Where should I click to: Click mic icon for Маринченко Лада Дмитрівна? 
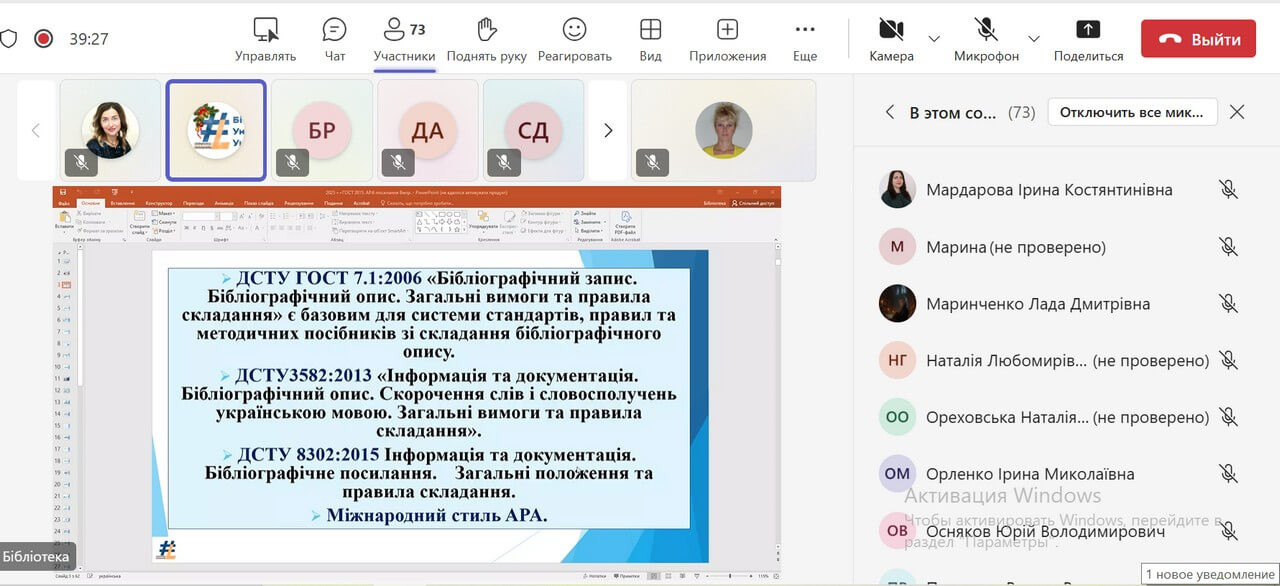pyautogui.click(x=1228, y=303)
